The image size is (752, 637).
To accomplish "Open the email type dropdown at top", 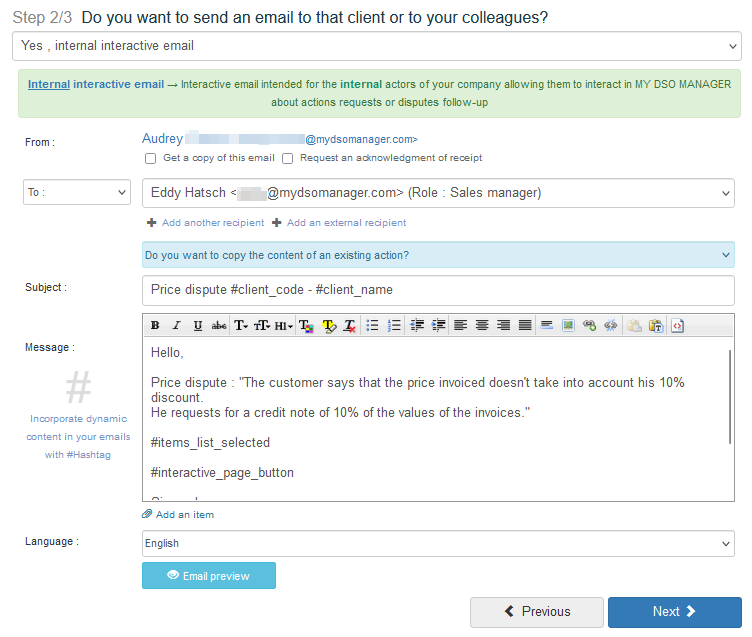I will tap(377, 46).
